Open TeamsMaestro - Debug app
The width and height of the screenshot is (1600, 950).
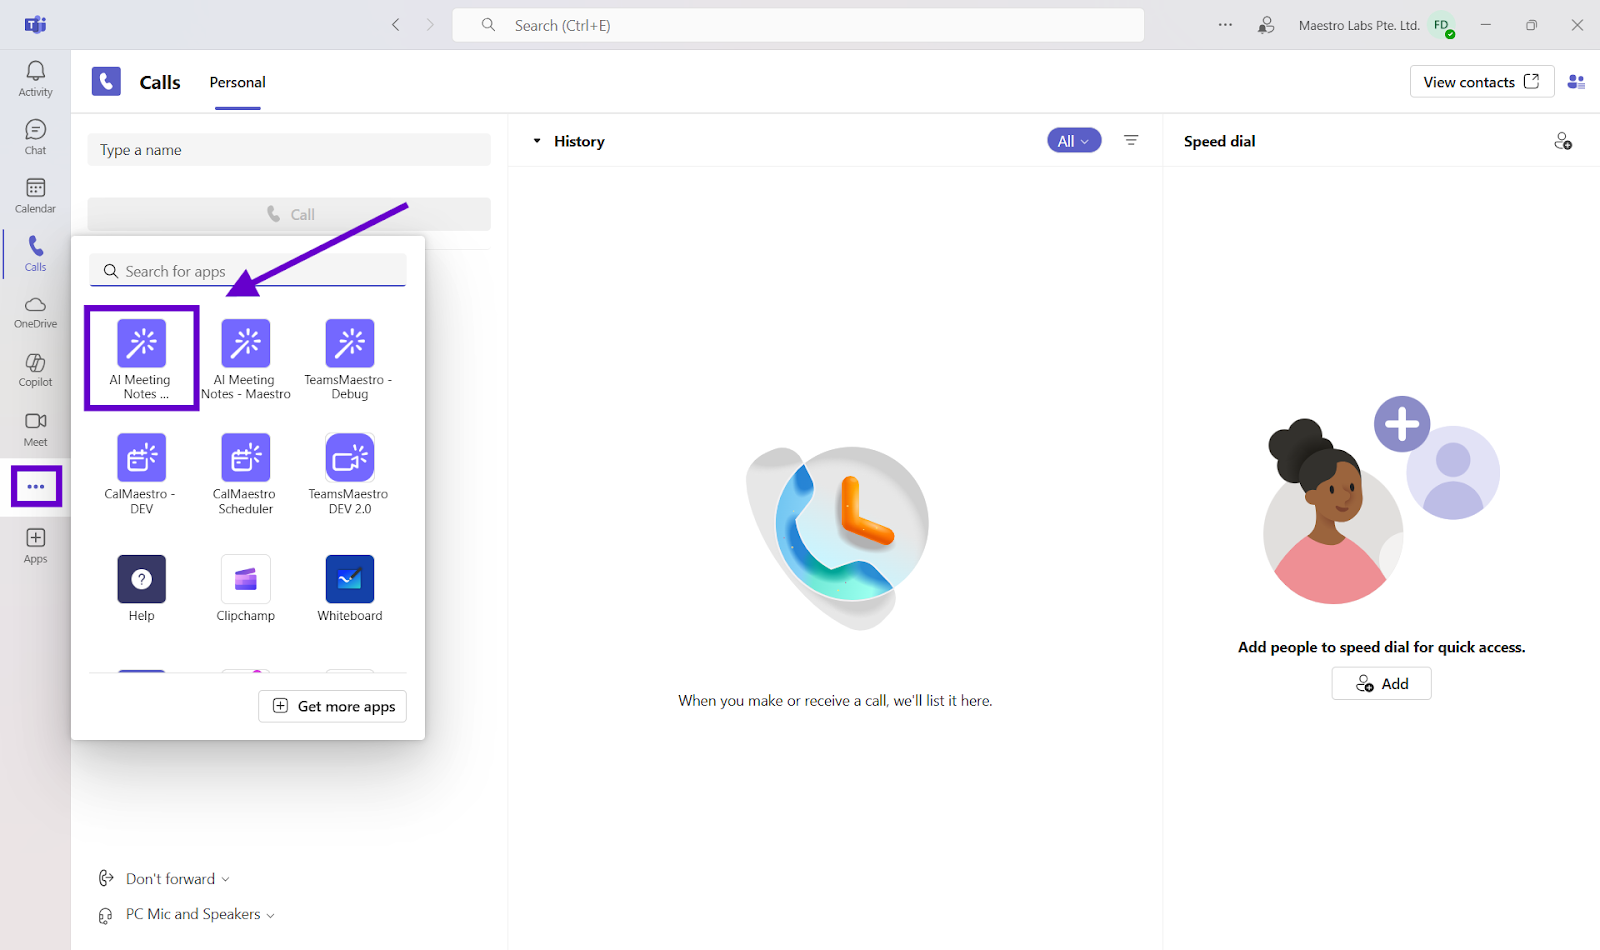pos(350,360)
